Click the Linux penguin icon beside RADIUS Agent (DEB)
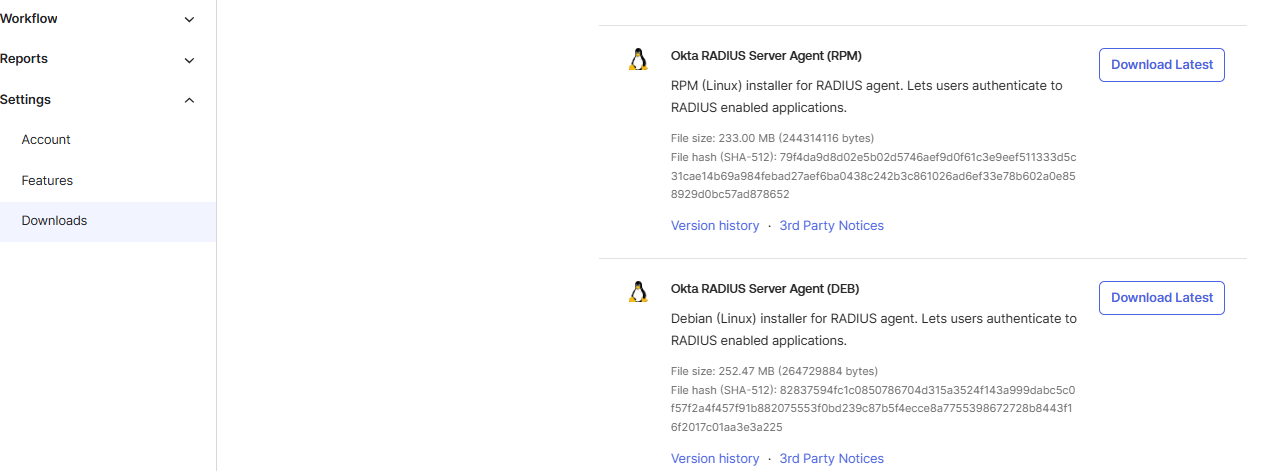Image resolution: width=1273 pixels, height=471 pixels. 637,292
